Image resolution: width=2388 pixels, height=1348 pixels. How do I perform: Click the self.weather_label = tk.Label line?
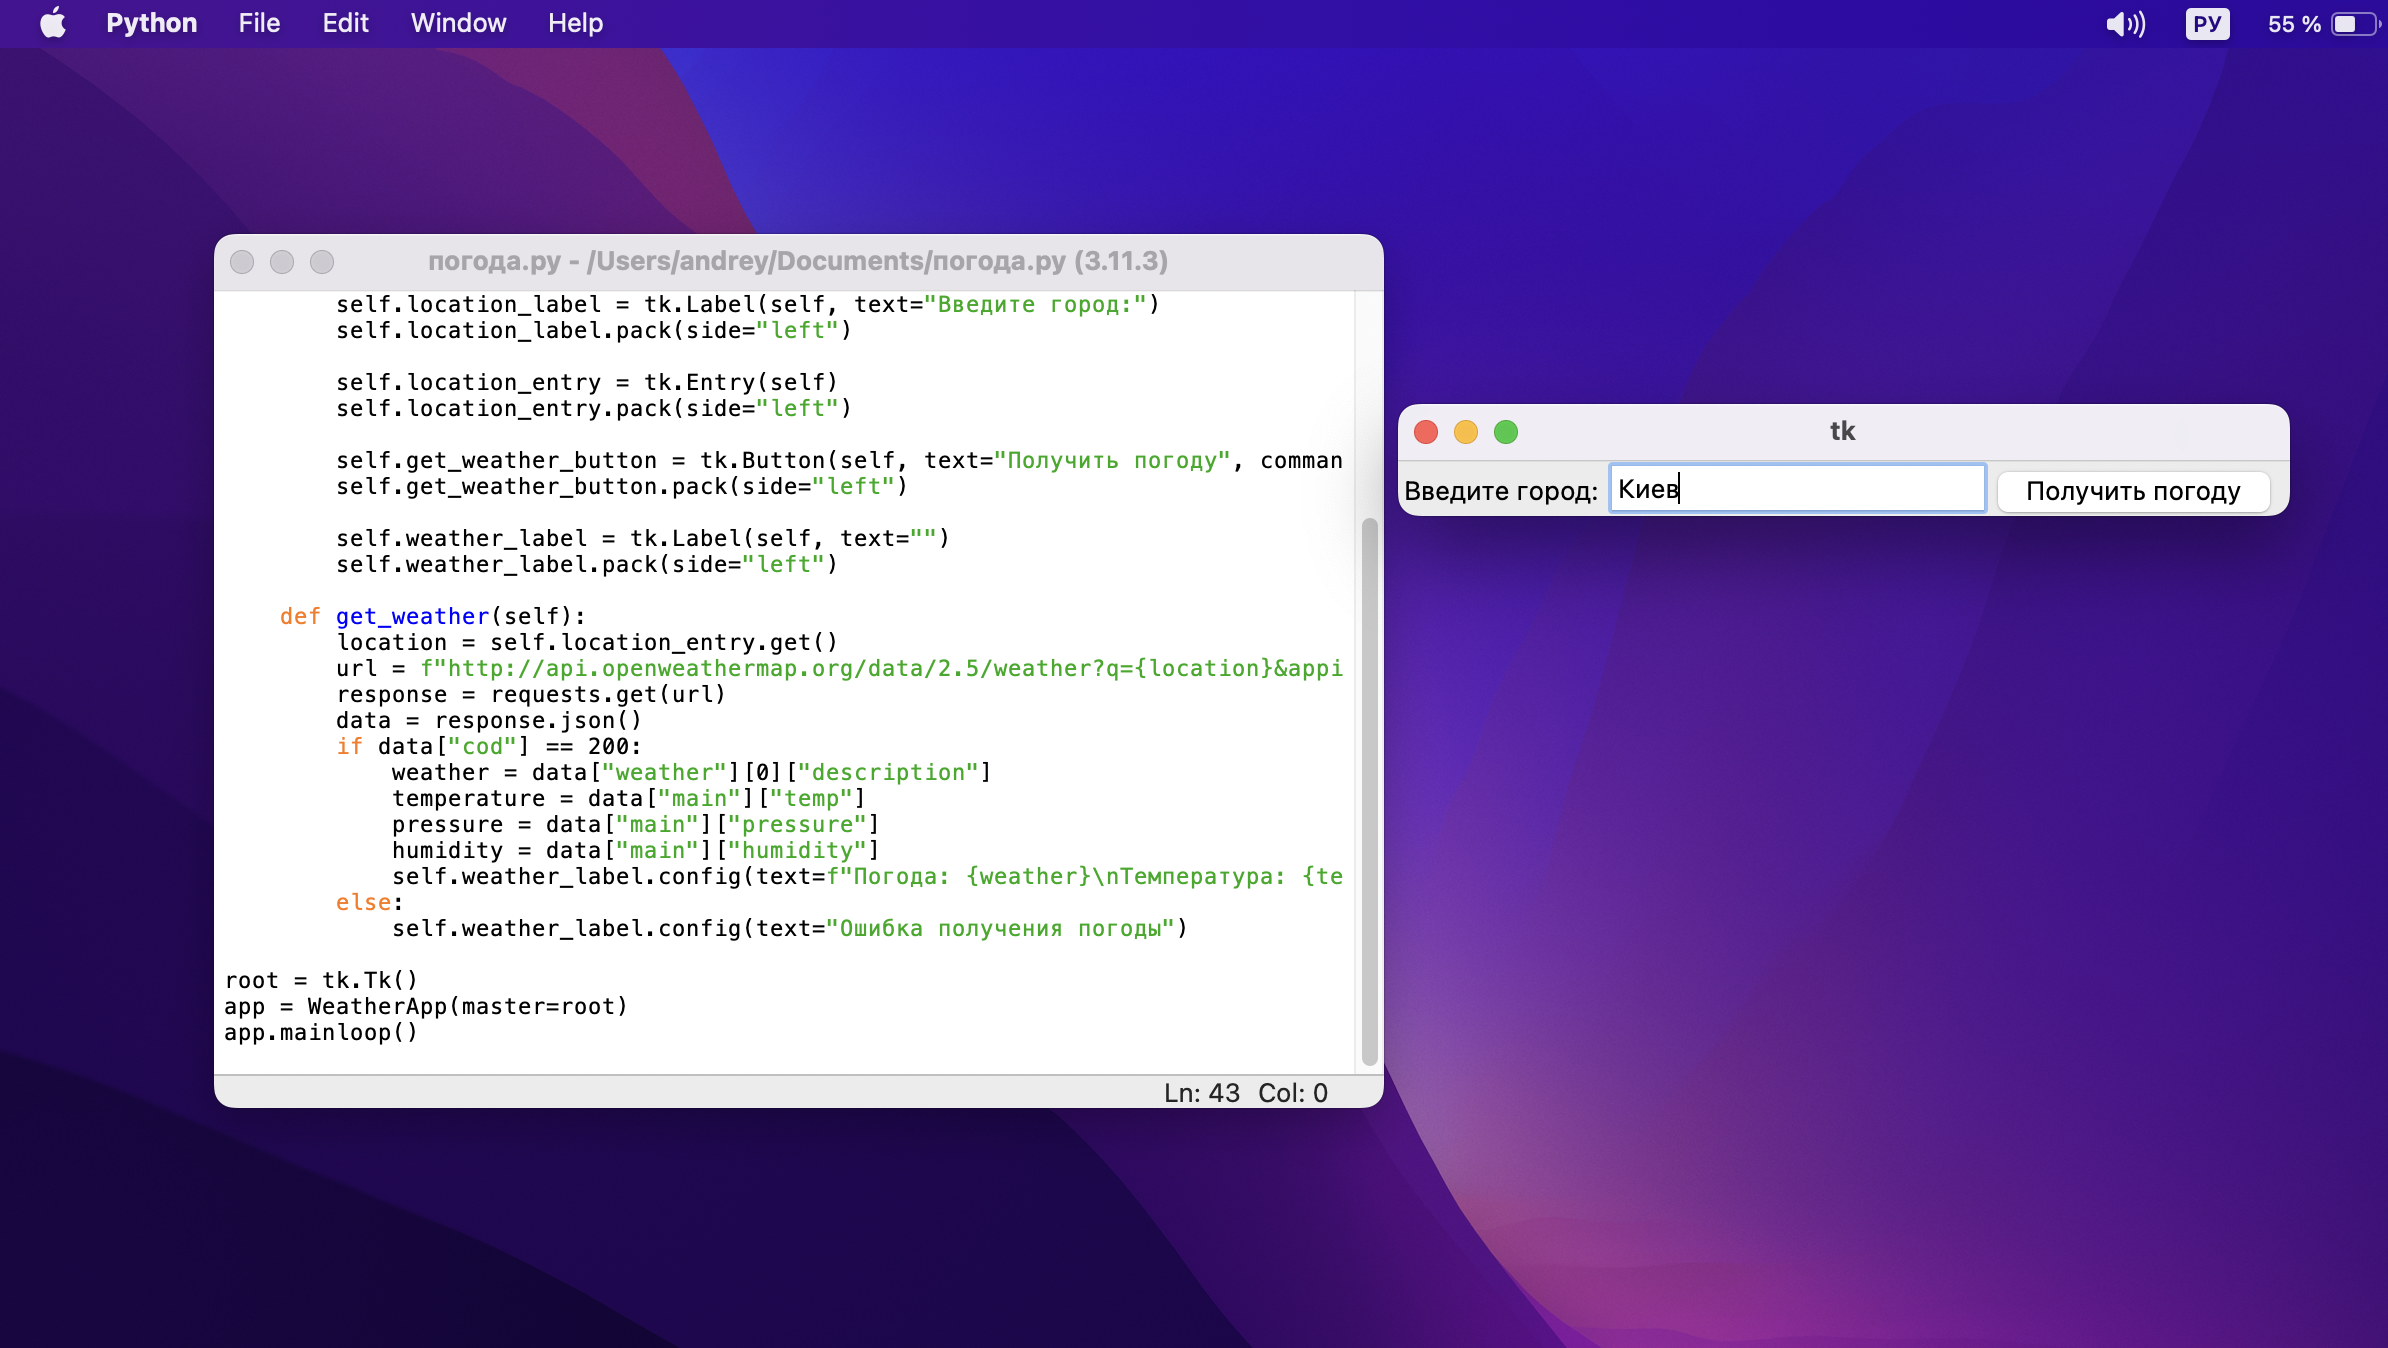coord(642,538)
